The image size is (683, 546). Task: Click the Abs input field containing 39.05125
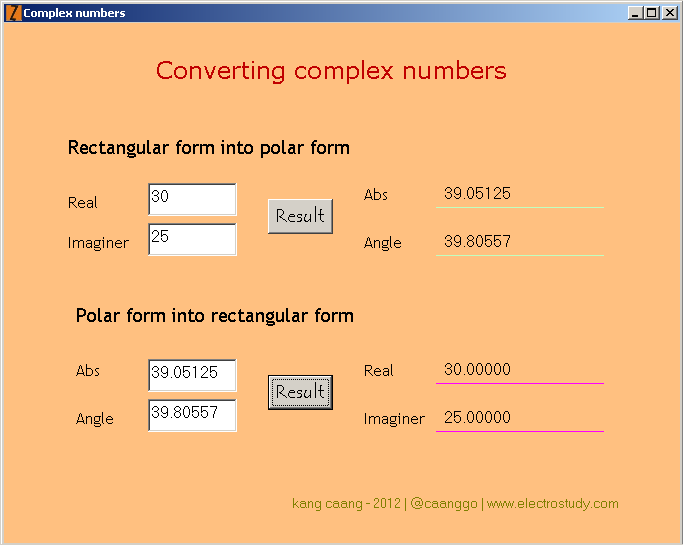pyautogui.click(x=192, y=375)
